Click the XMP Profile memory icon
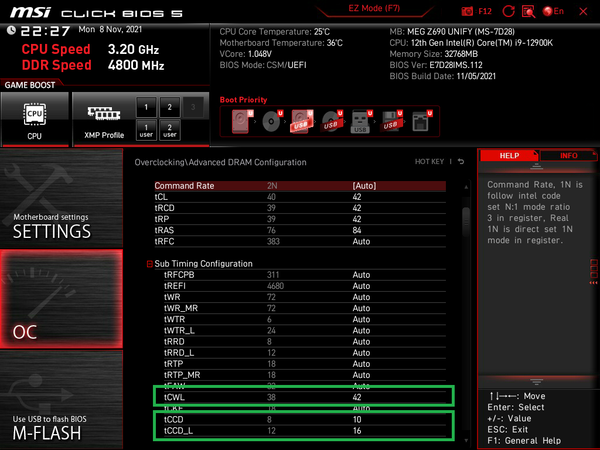Image resolution: width=600 pixels, height=450 pixels. tap(104, 119)
